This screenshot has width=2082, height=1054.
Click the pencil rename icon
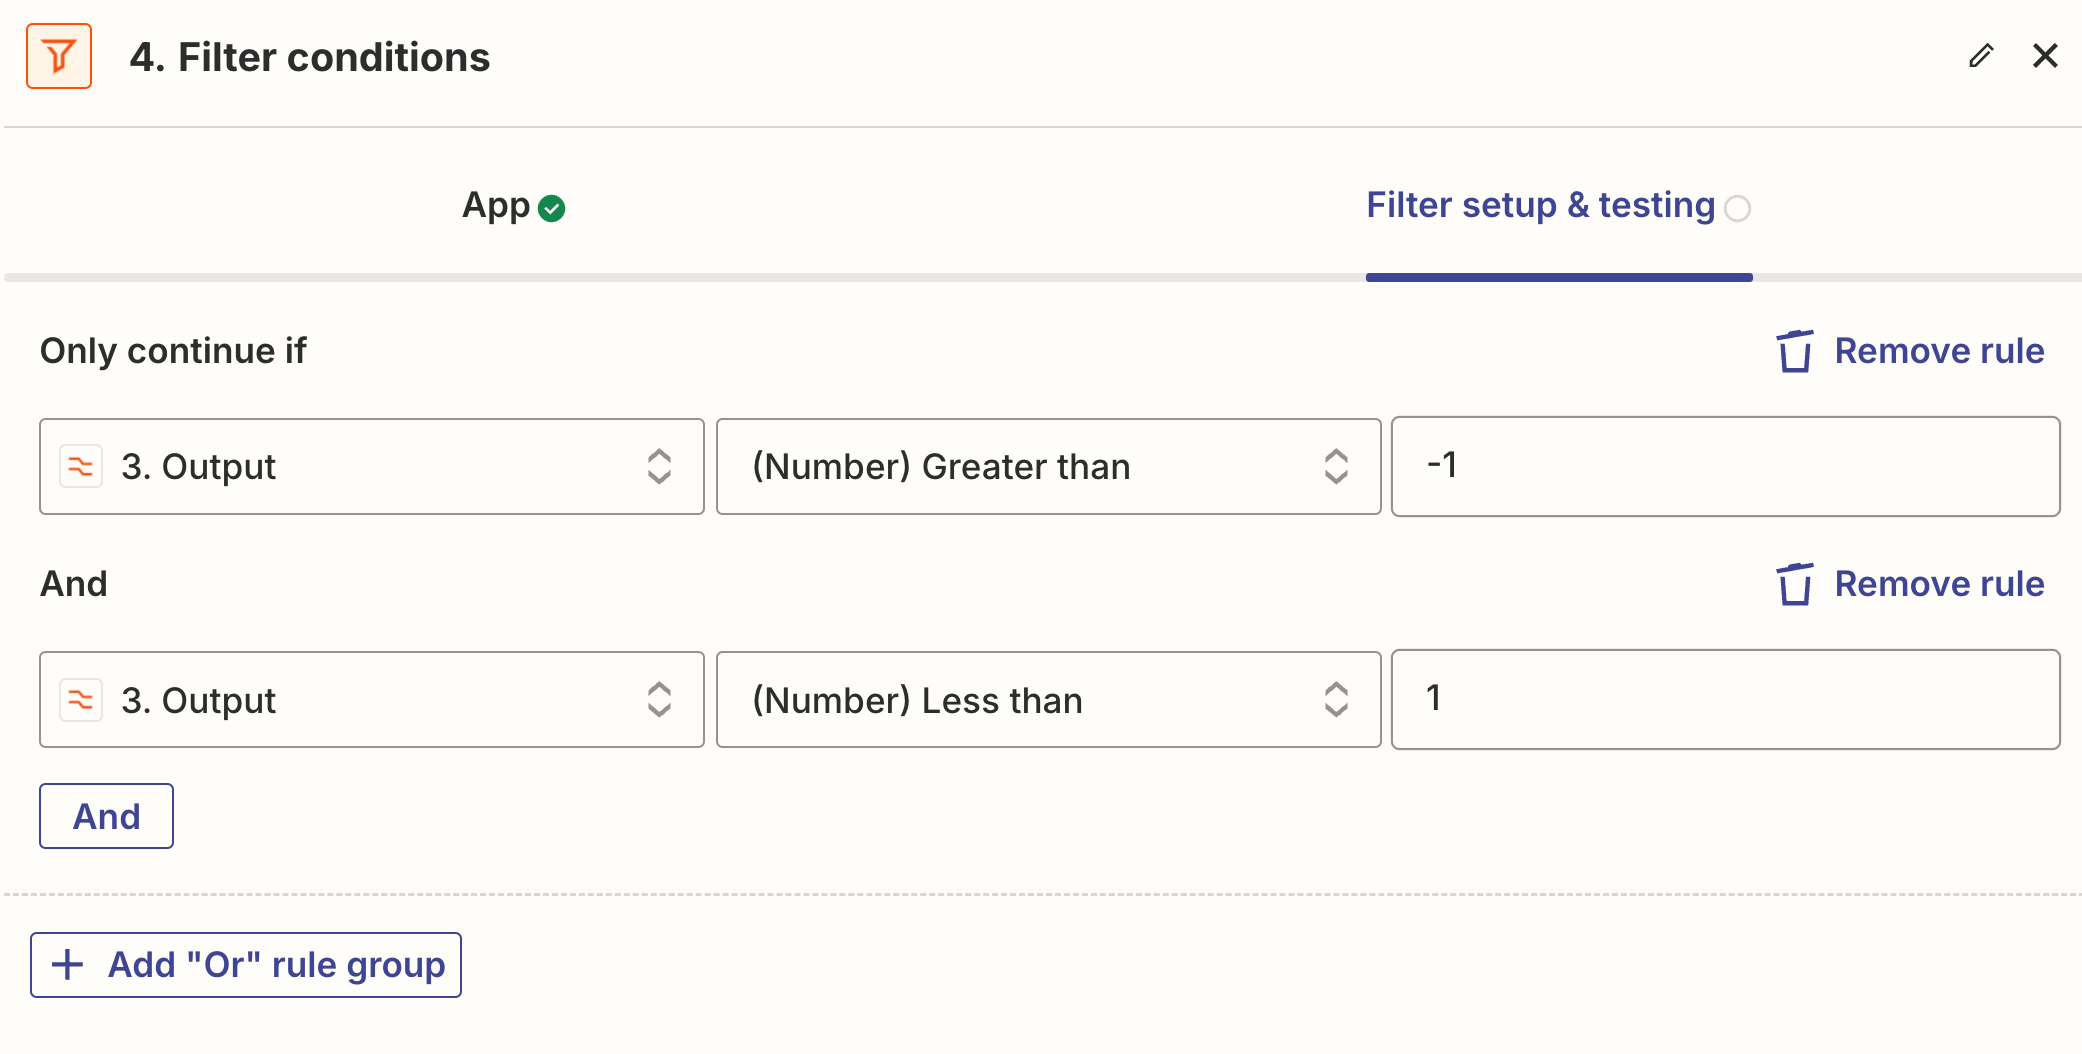click(1980, 56)
